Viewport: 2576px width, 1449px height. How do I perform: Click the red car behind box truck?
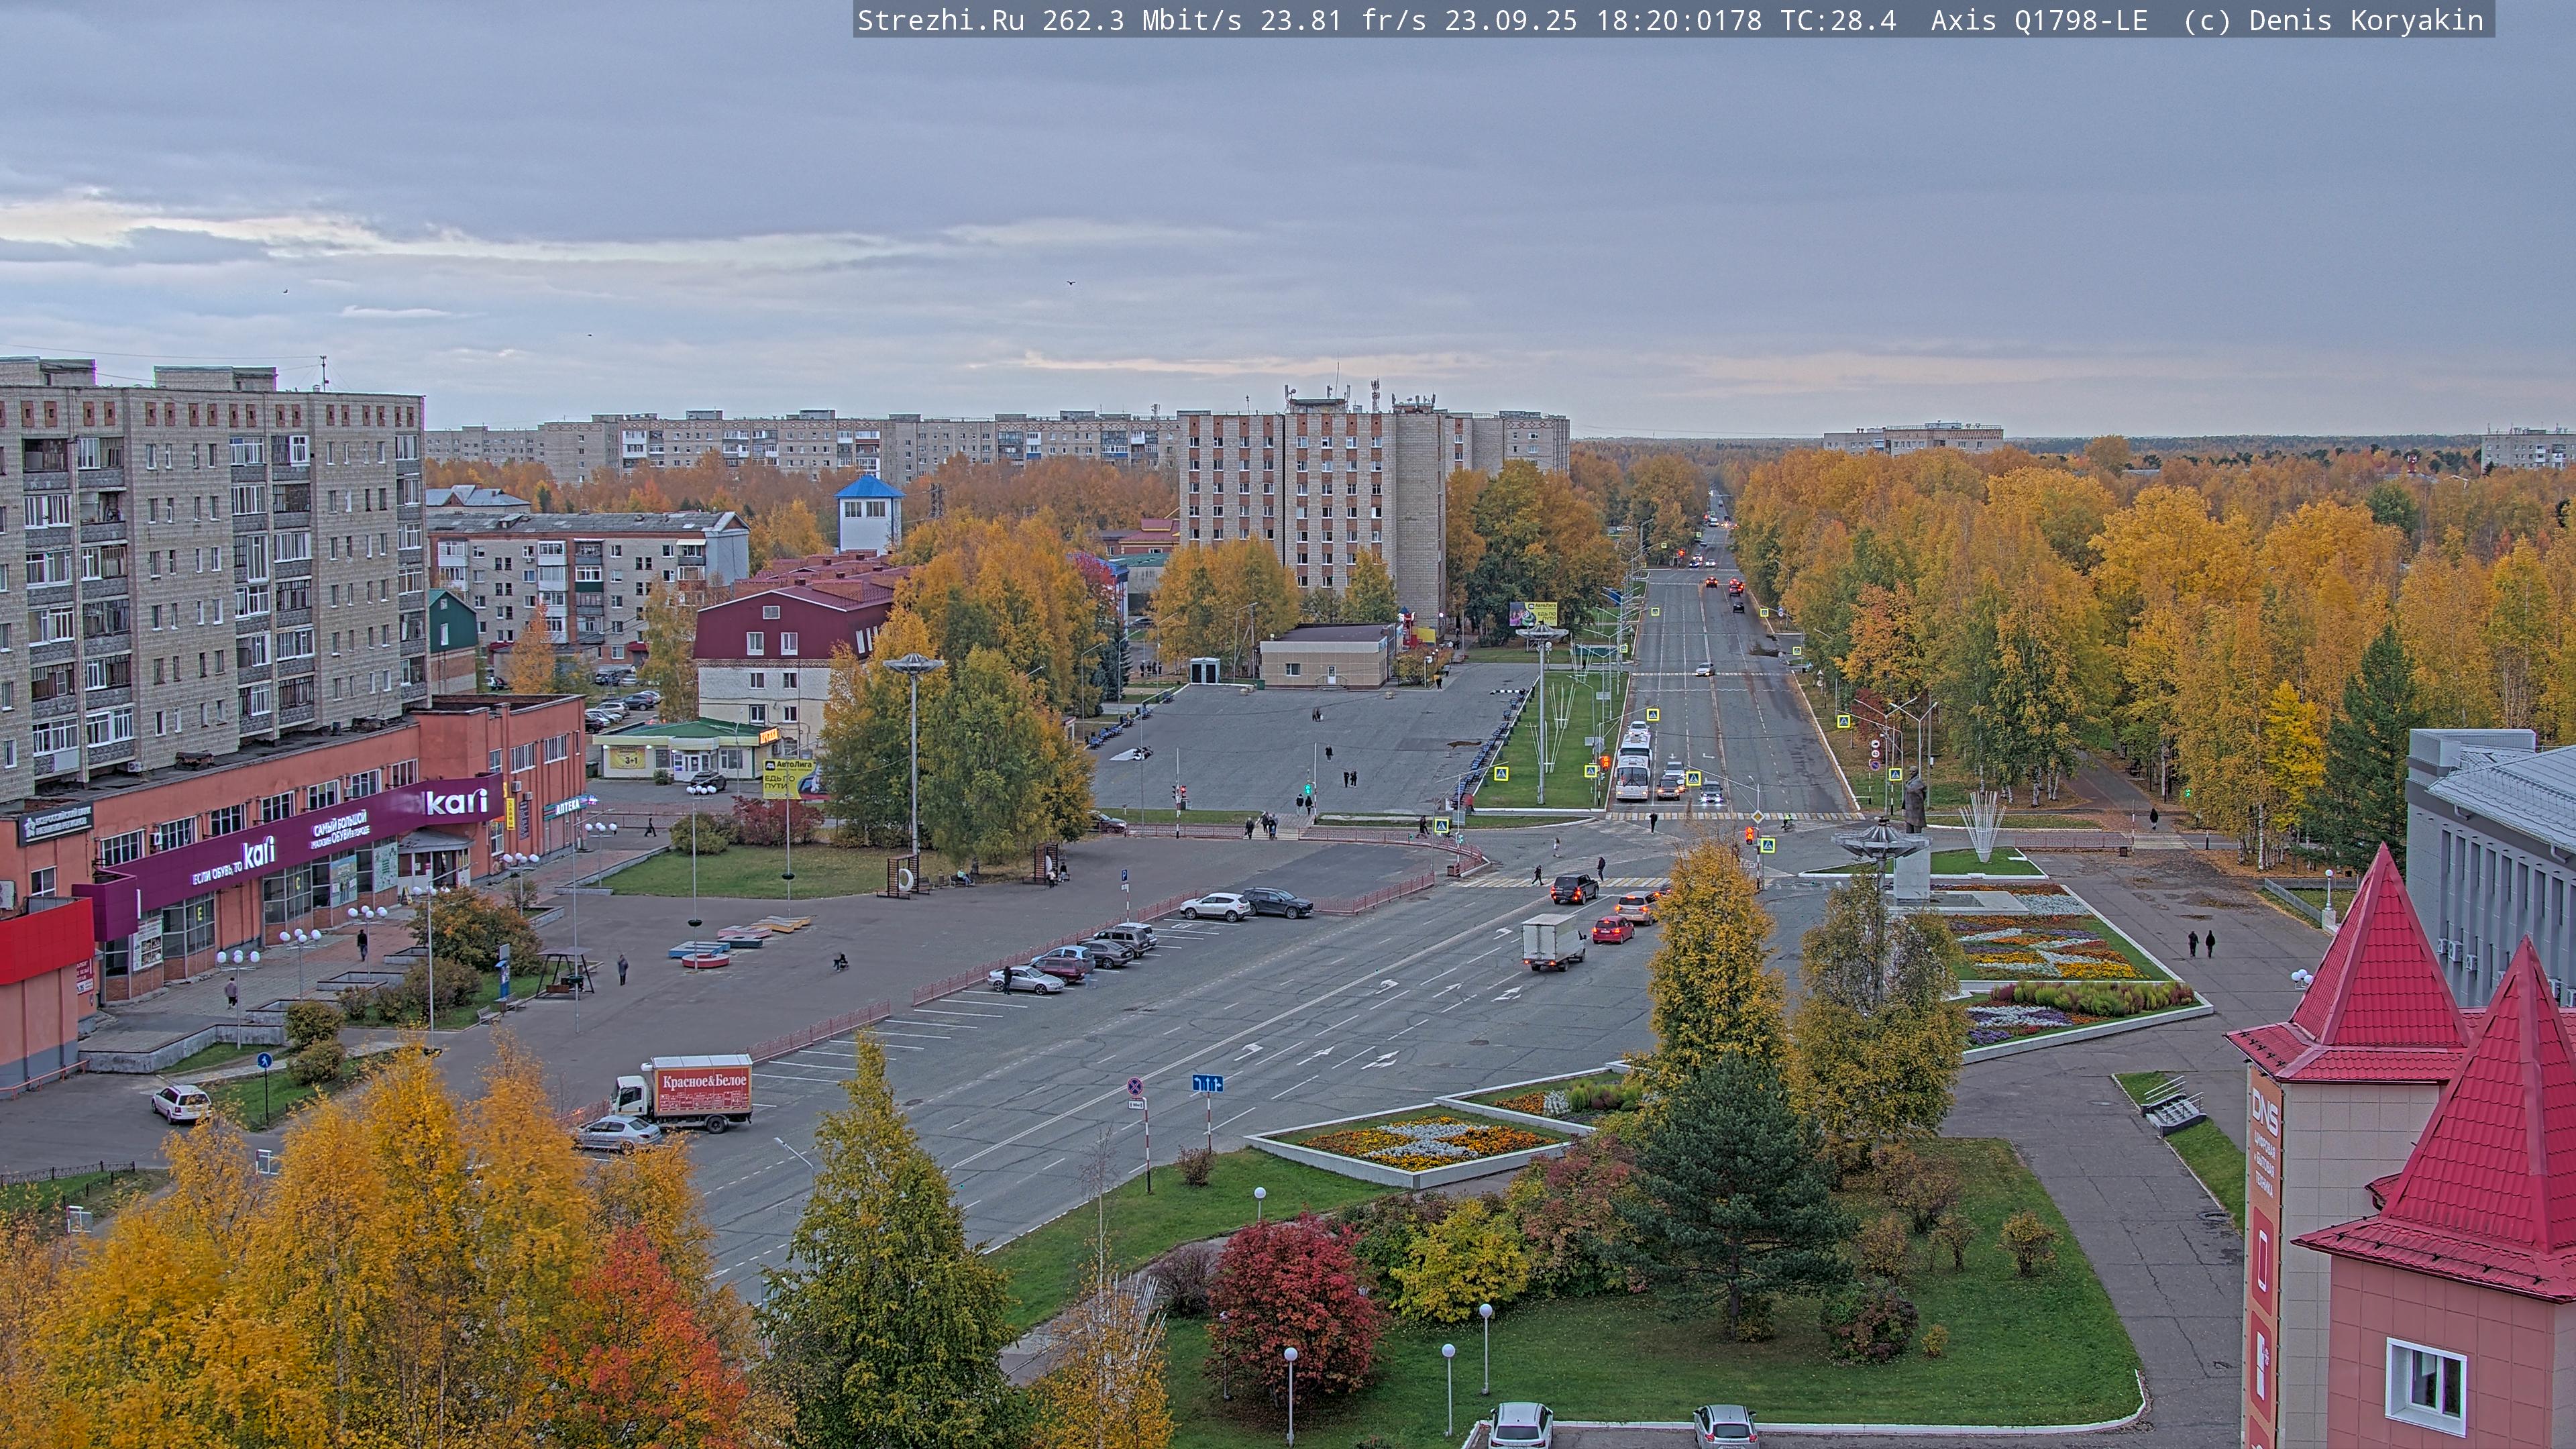[1612, 930]
